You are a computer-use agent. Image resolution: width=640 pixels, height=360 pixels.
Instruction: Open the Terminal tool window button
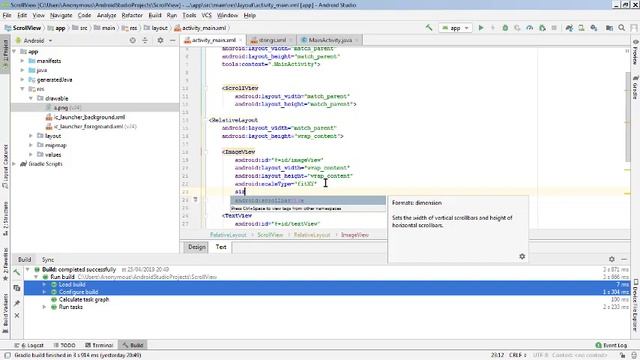point(99,345)
